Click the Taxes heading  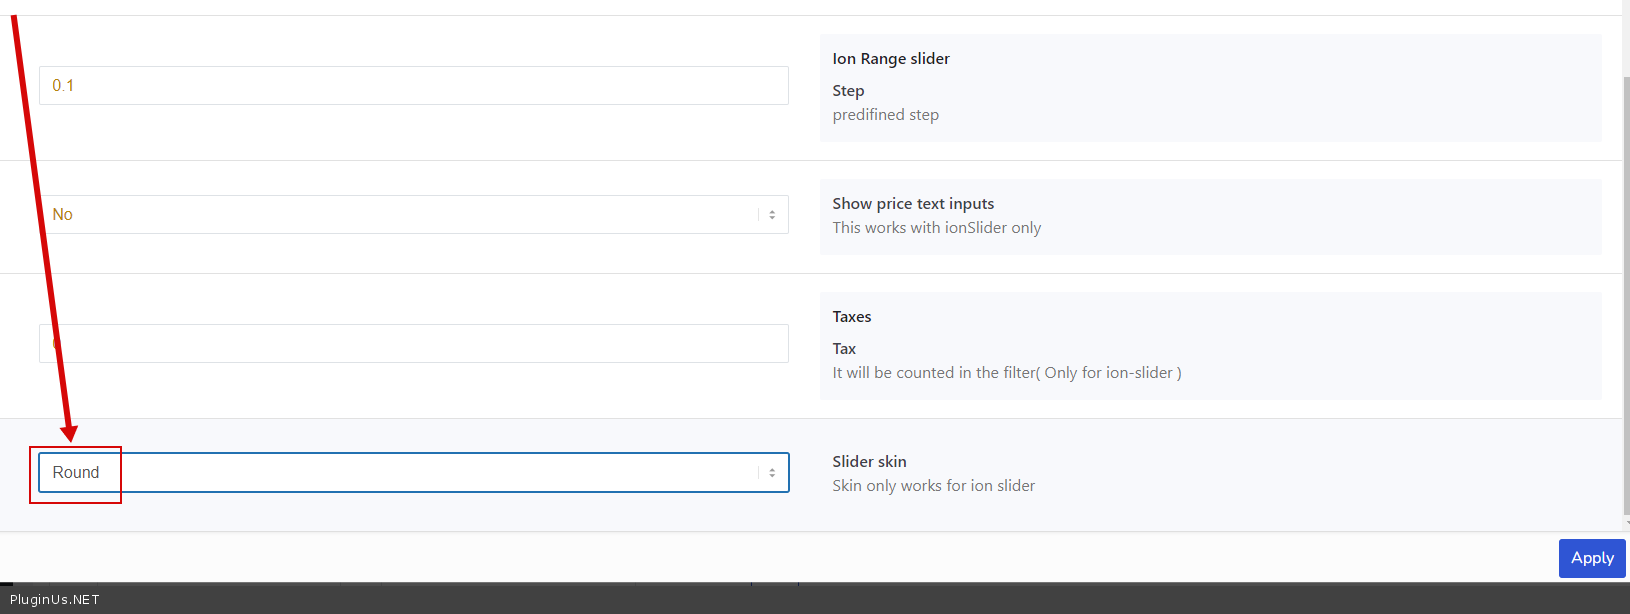coord(851,317)
